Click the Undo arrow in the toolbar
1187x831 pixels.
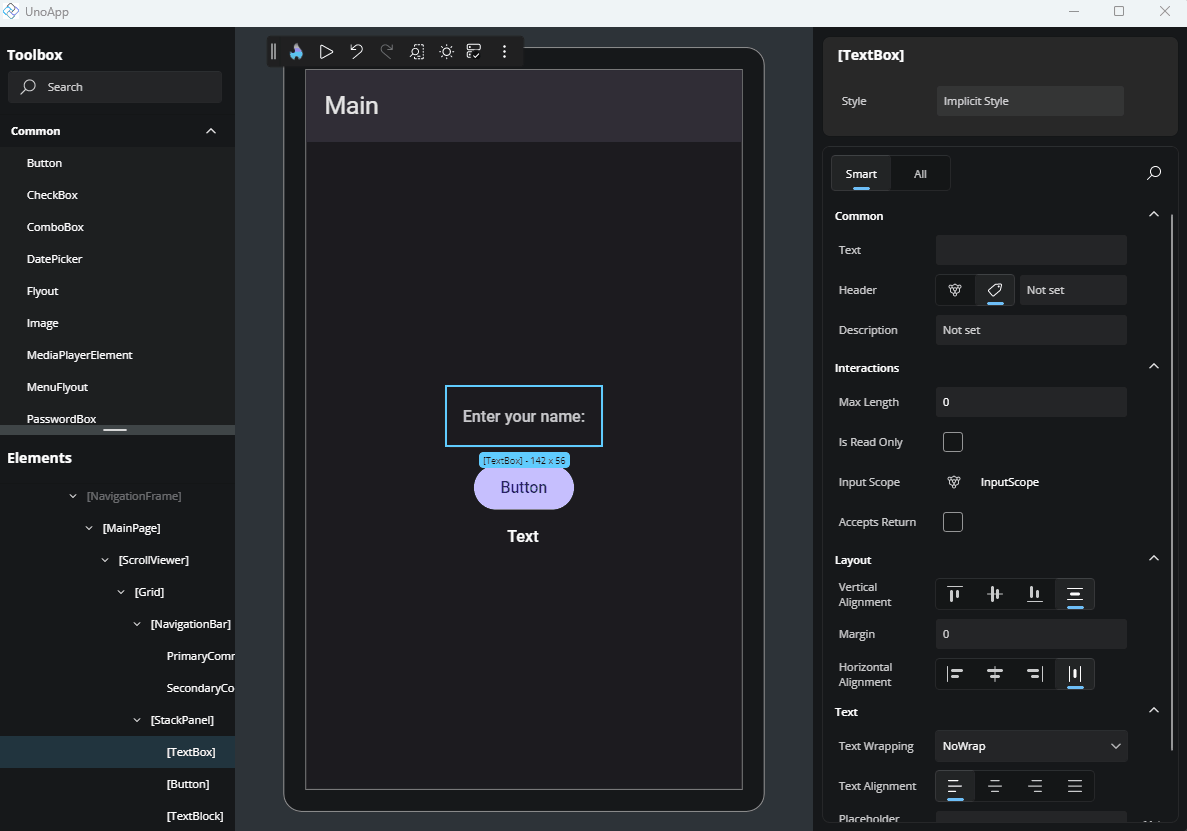point(356,52)
